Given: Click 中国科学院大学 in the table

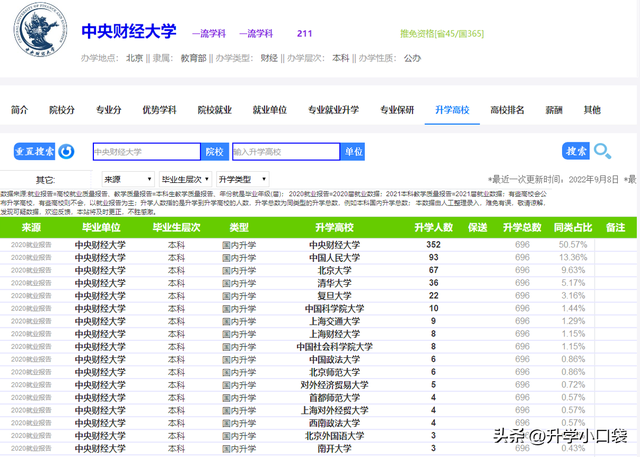Looking at the screenshot, I should click(334, 308).
